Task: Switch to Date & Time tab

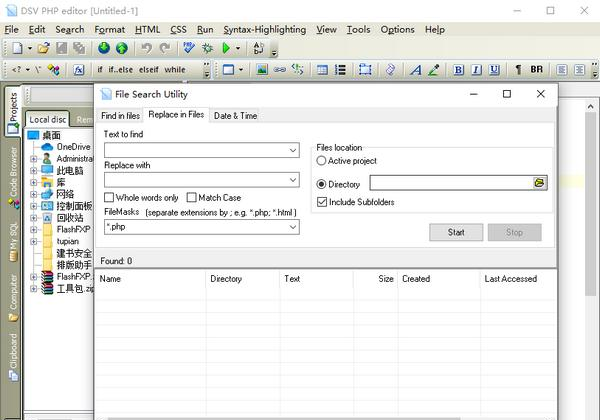Action: coord(235,116)
